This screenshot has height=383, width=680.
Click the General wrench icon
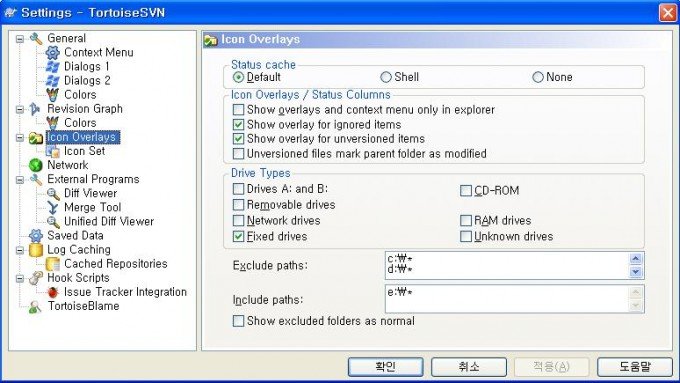(x=36, y=39)
